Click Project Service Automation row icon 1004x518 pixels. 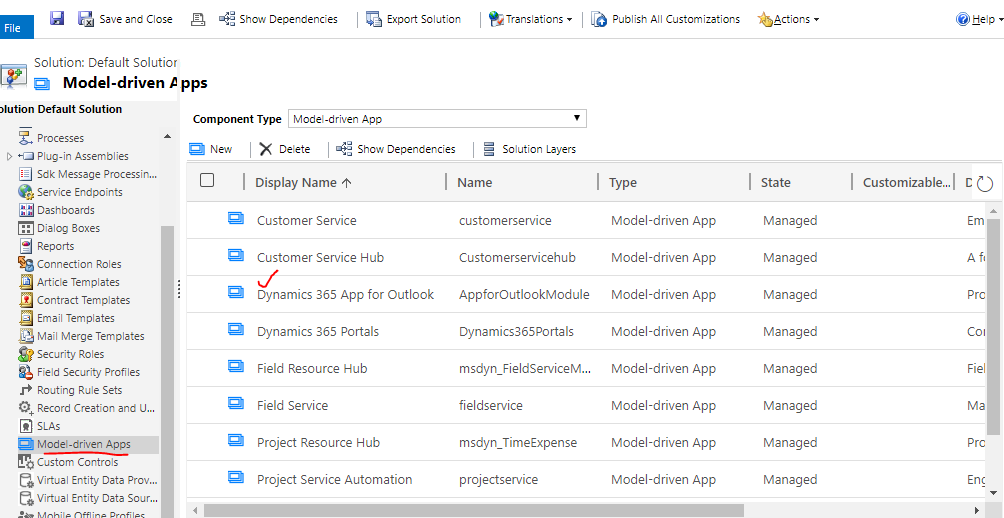(236, 478)
